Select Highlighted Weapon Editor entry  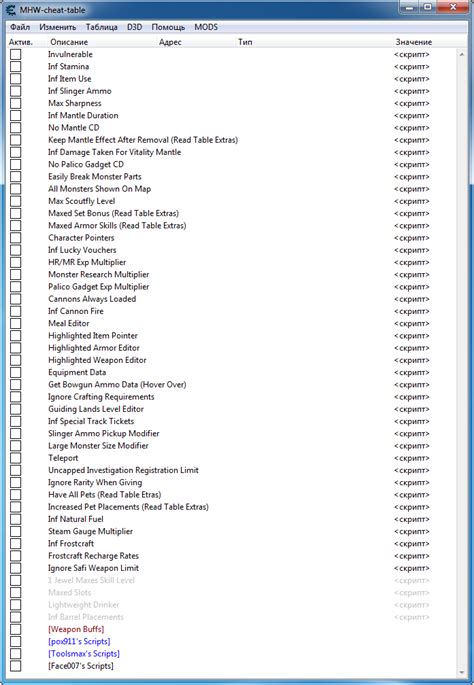97,360
